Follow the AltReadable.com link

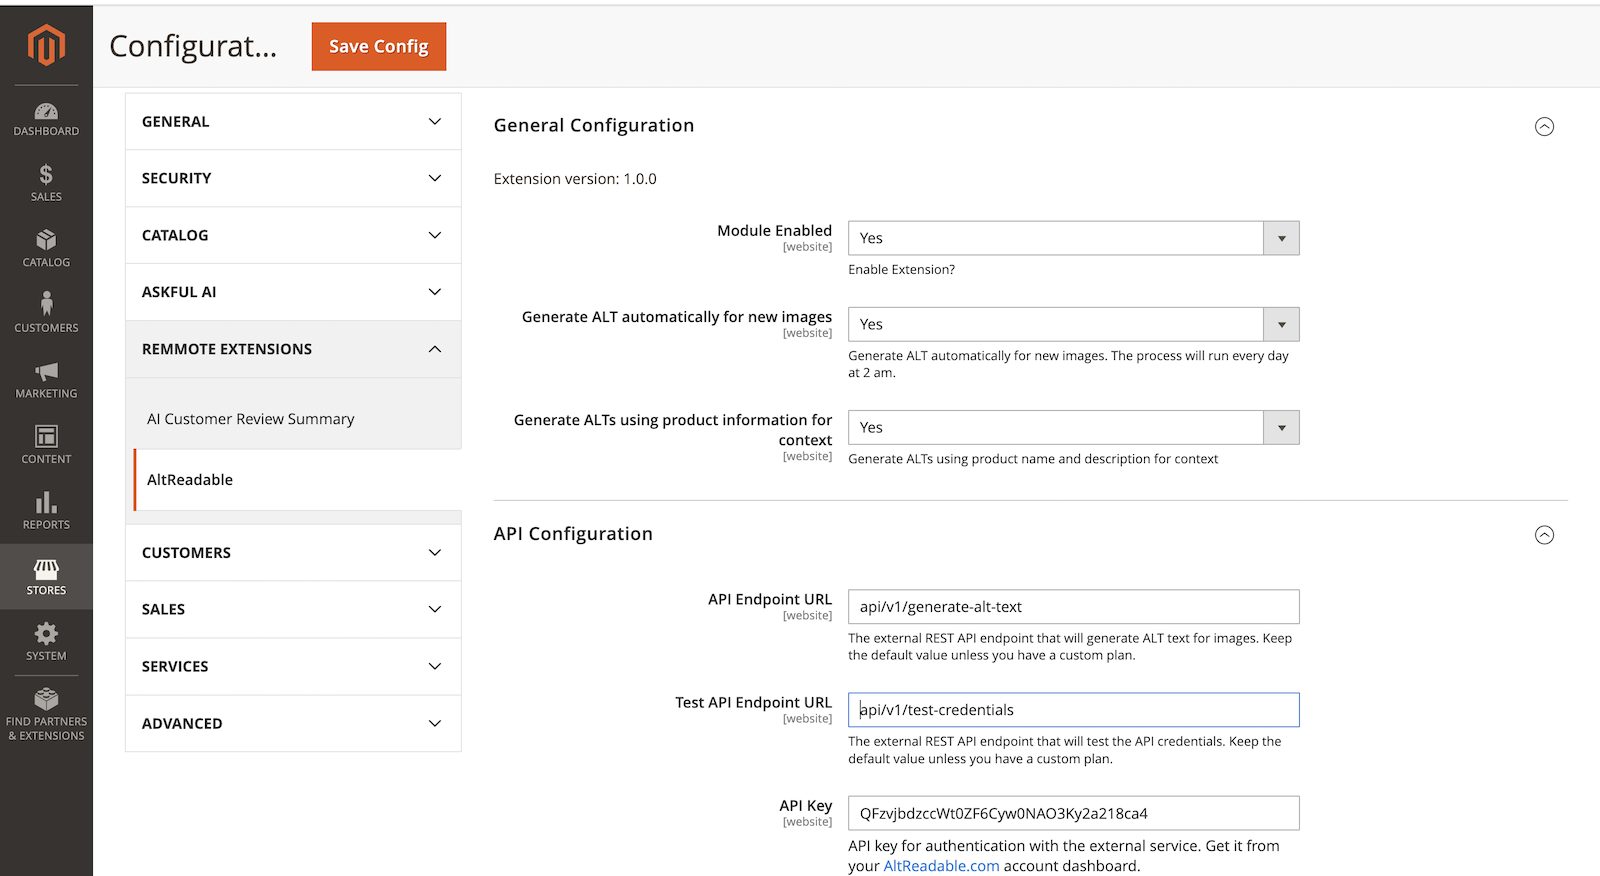coord(941,866)
